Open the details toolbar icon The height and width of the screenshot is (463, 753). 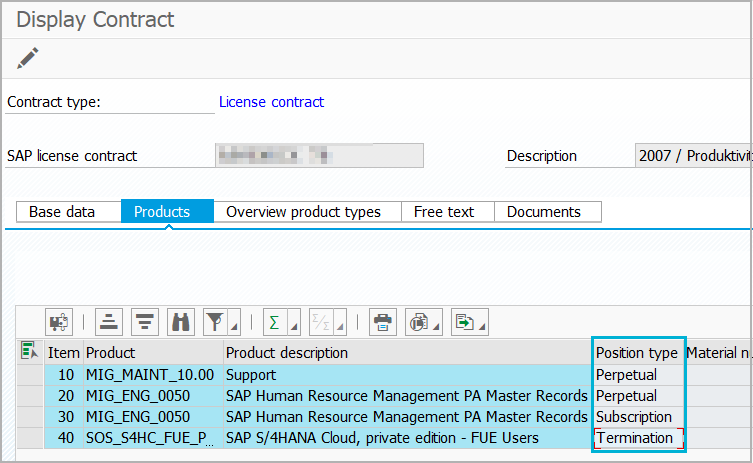59,322
